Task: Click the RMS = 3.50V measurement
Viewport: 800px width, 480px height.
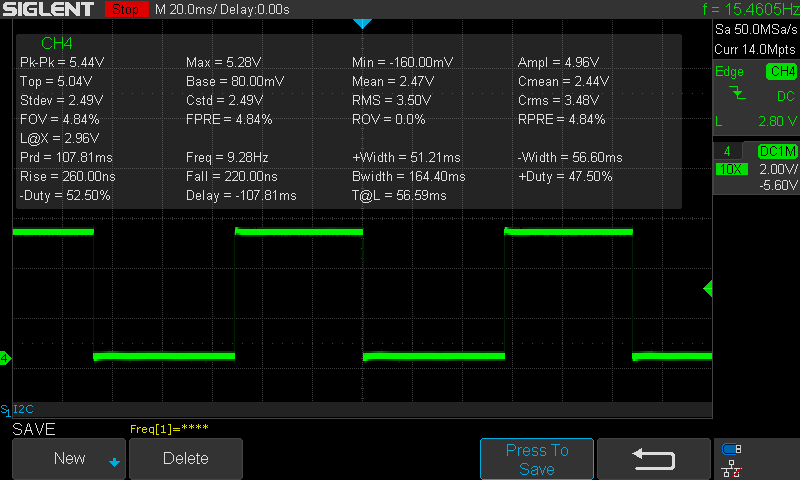Action: (x=391, y=100)
